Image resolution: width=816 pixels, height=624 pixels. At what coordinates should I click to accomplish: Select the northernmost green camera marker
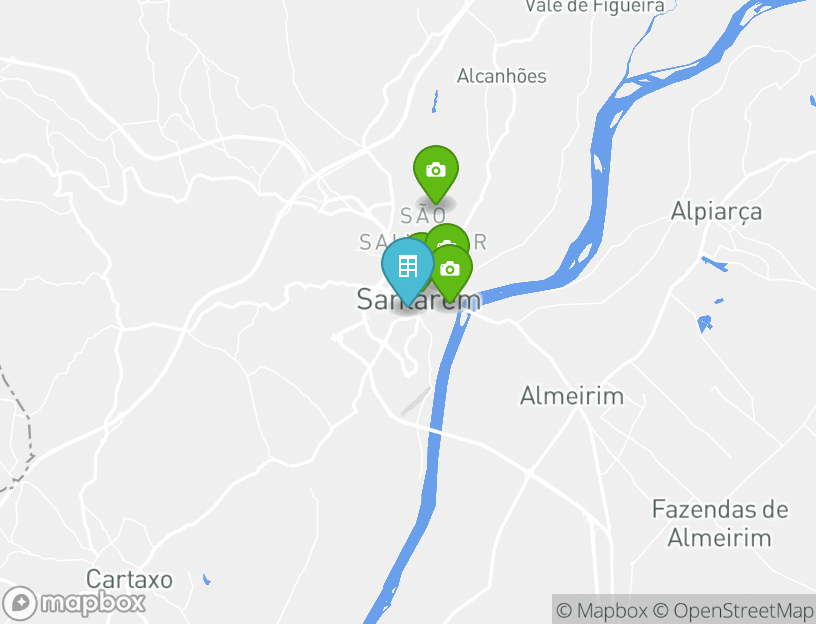point(436,173)
